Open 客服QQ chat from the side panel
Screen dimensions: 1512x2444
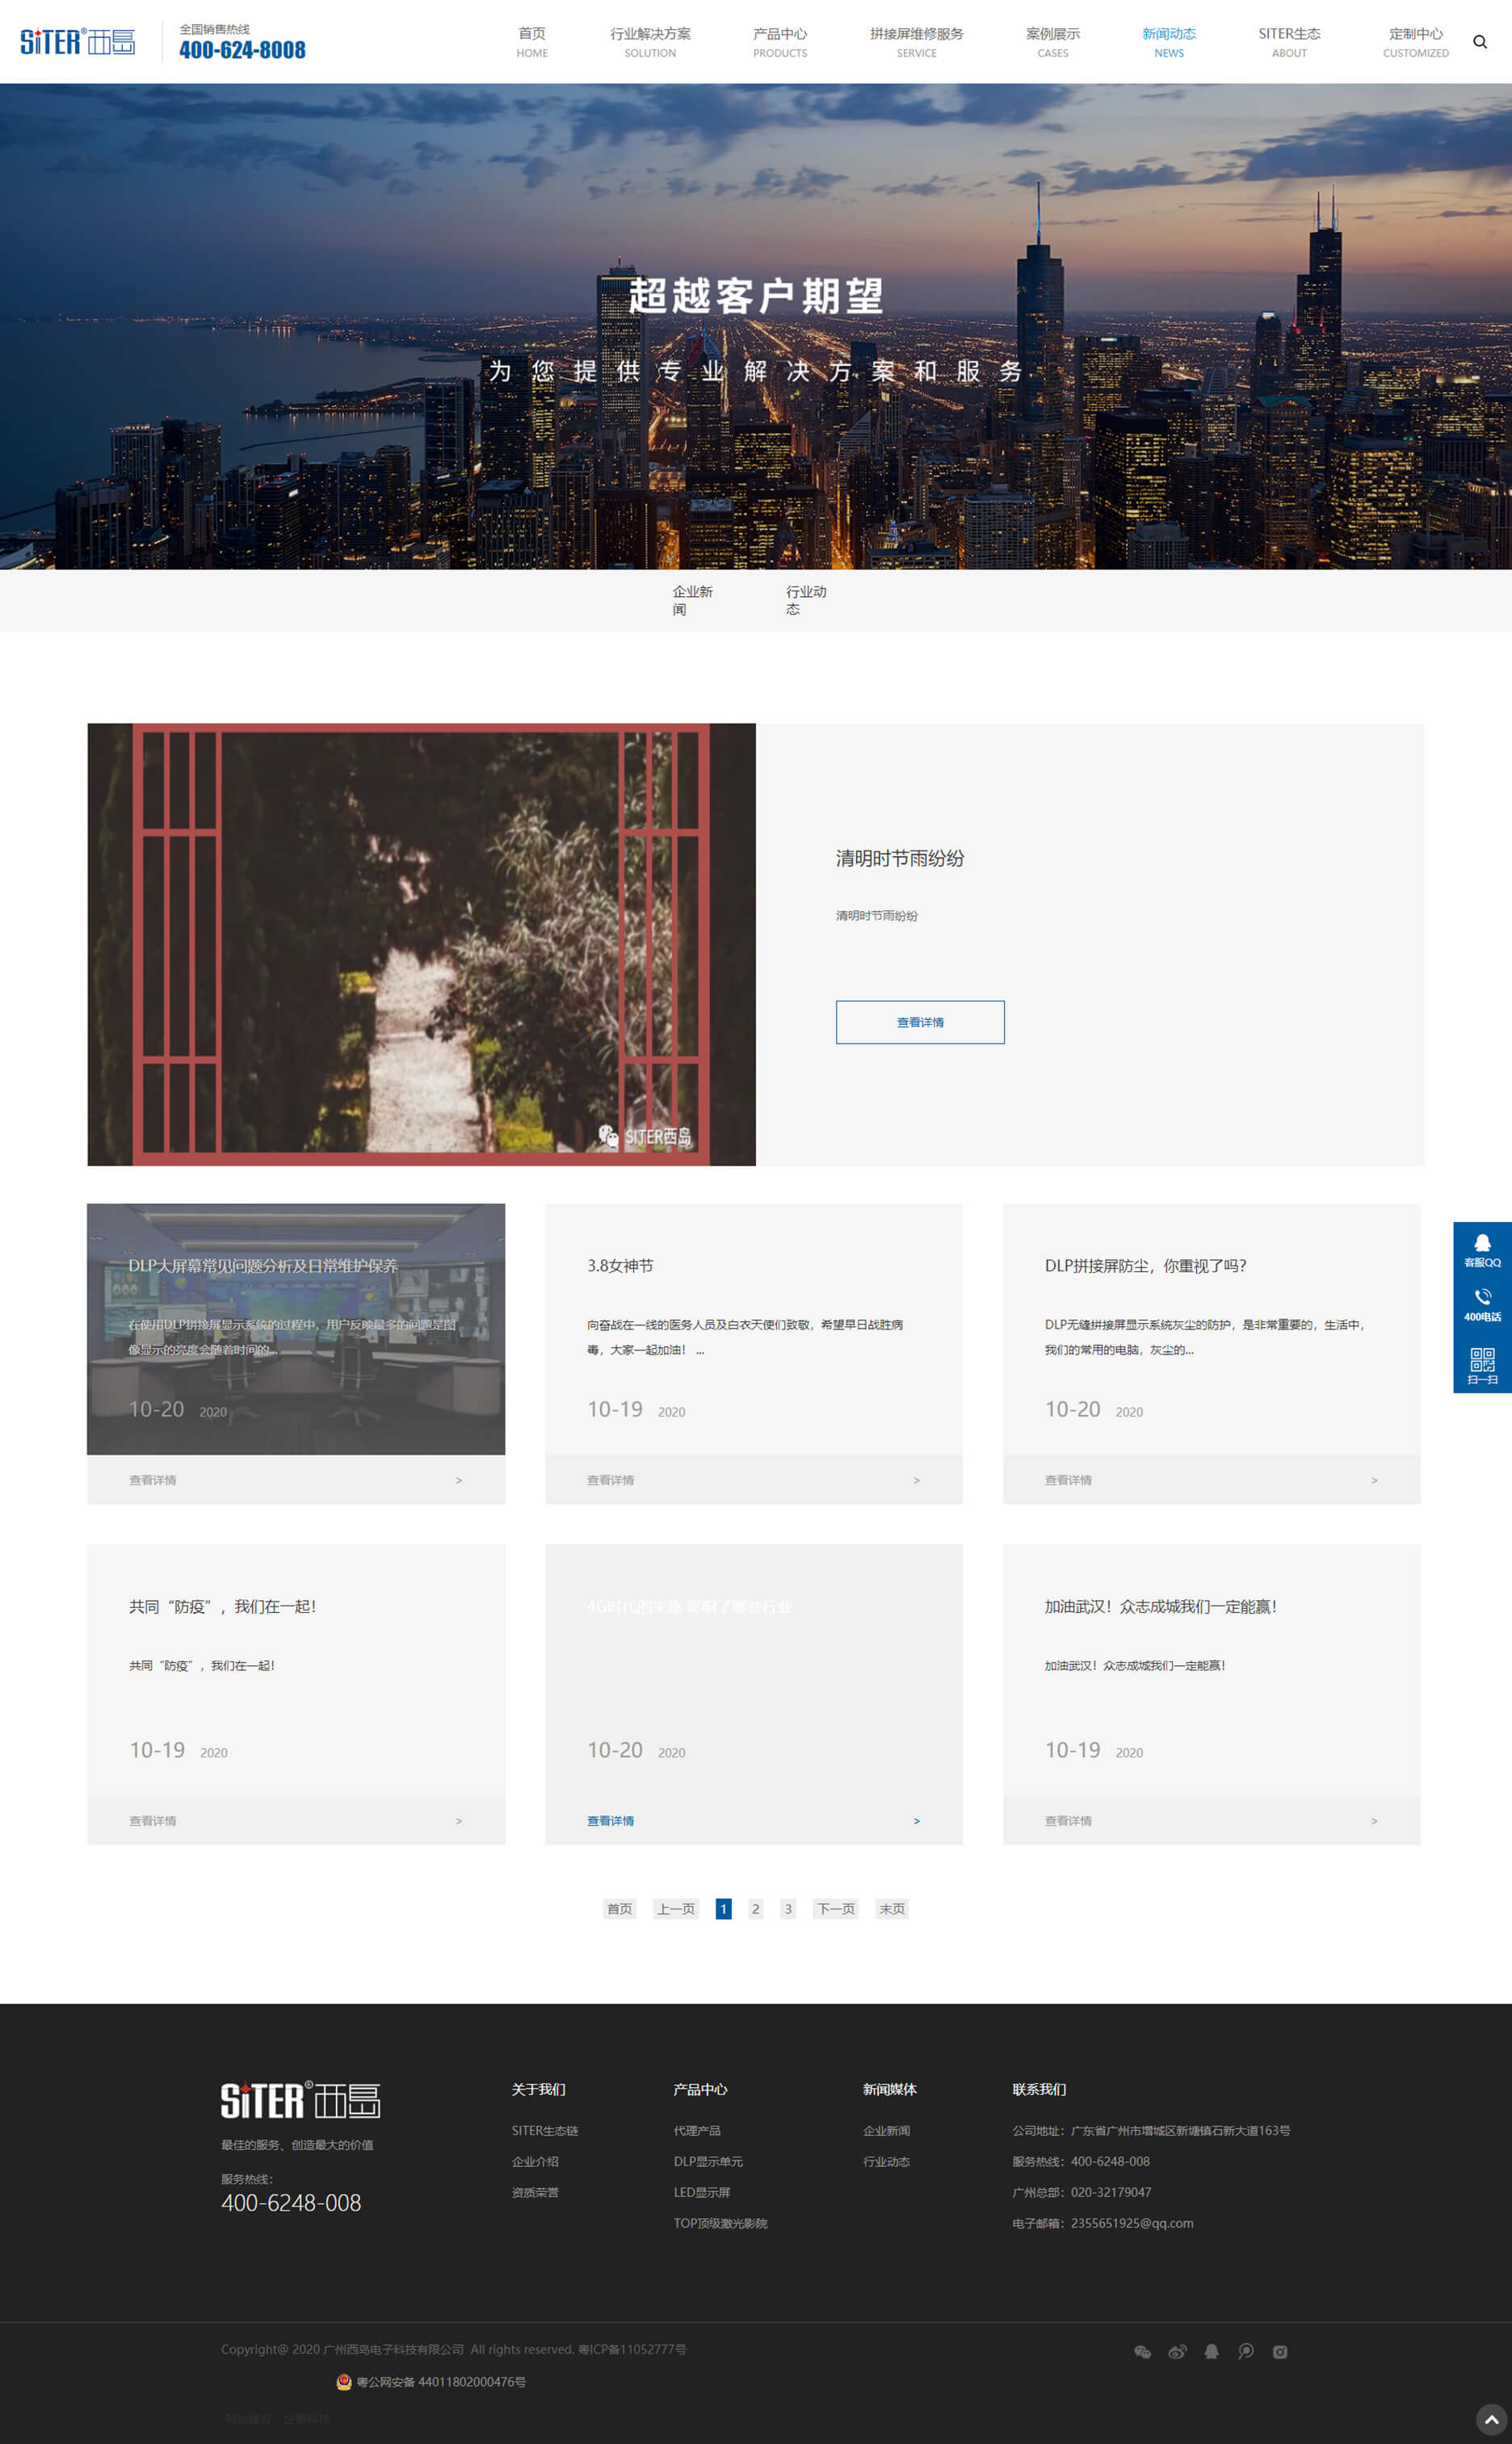1482,1249
